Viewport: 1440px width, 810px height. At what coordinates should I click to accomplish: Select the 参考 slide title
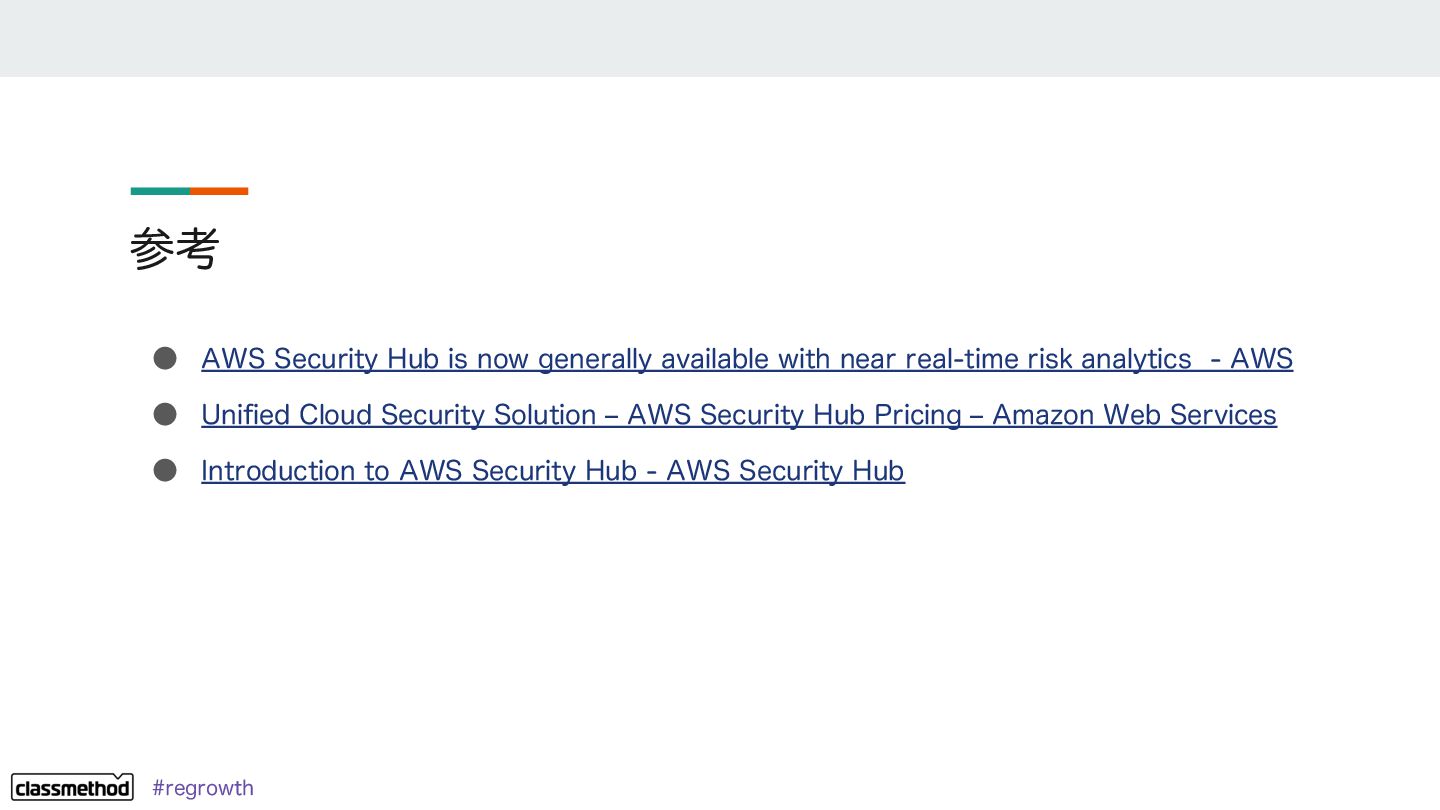point(175,249)
